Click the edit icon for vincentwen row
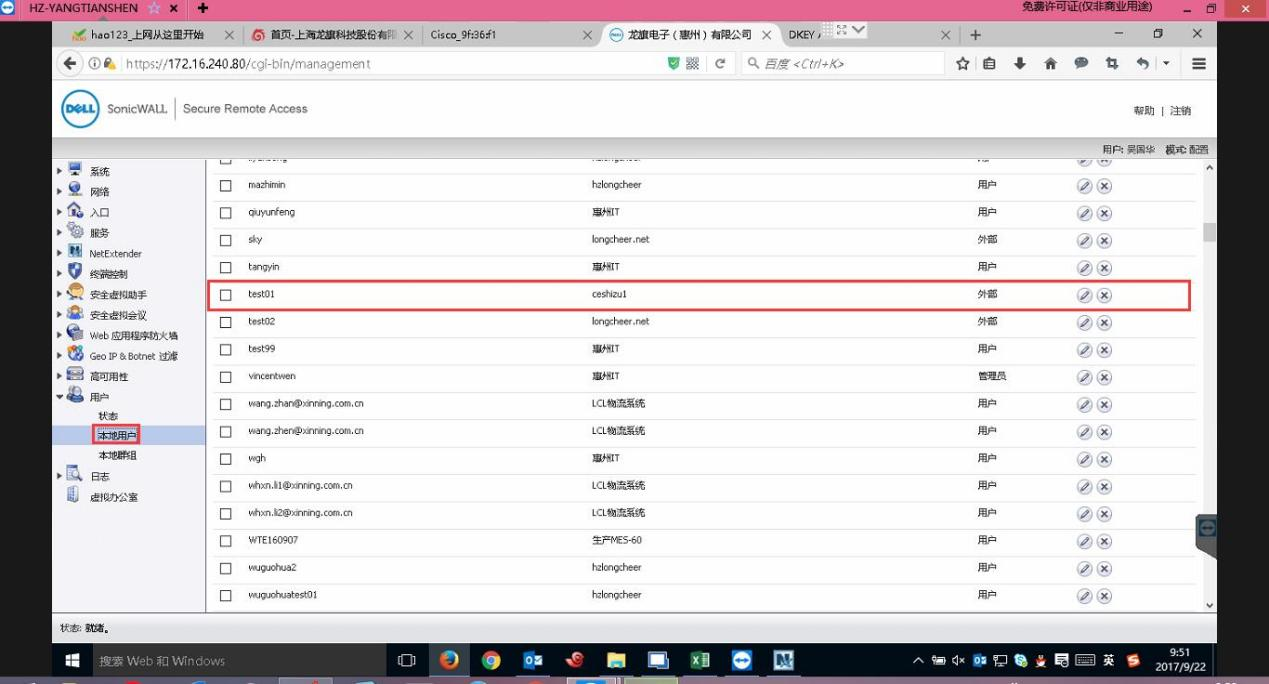This screenshot has height=684, width=1269. (x=1084, y=377)
